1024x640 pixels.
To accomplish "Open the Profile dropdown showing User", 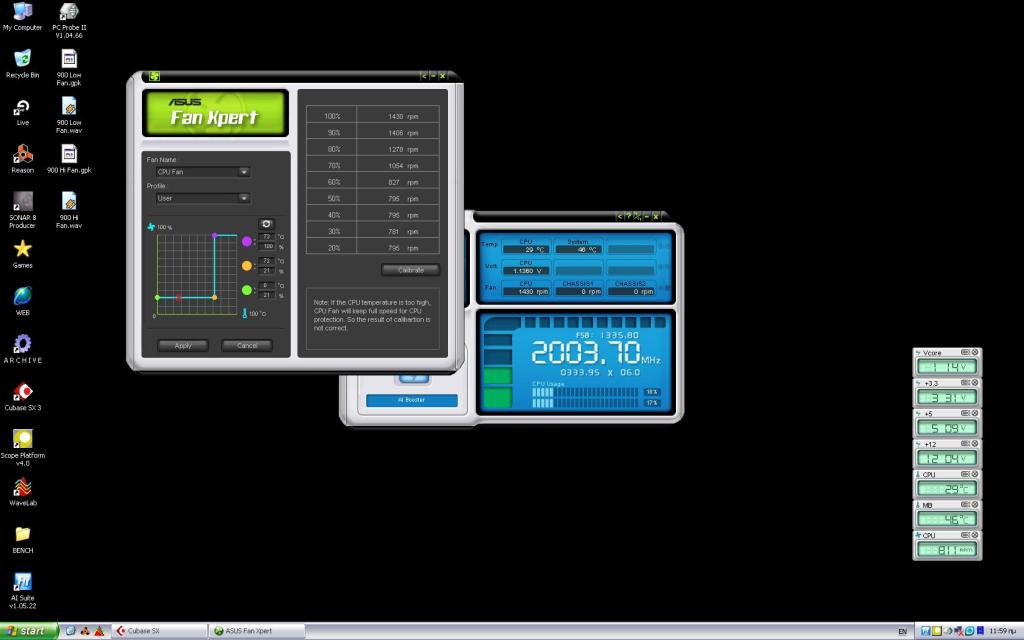I will (x=202, y=198).
